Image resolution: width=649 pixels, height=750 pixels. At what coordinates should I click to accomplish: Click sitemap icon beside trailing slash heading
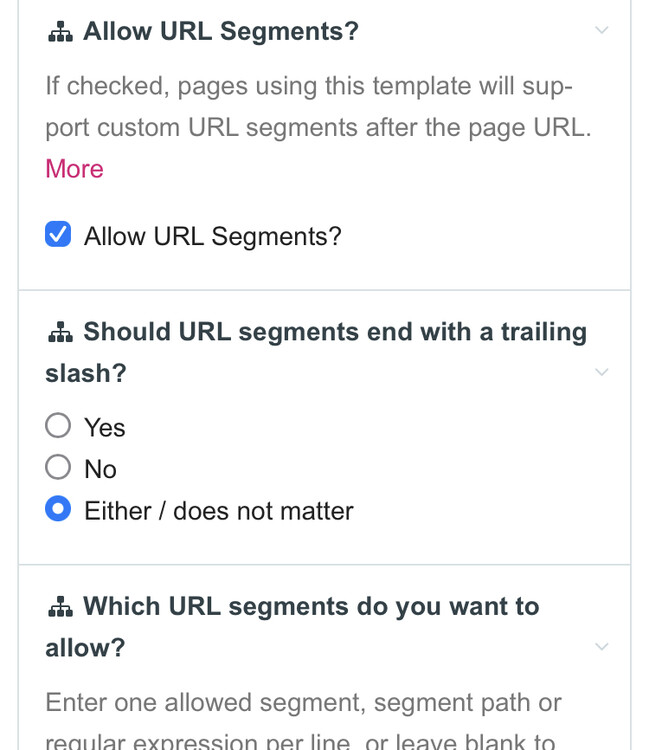(x=60, y=332)
